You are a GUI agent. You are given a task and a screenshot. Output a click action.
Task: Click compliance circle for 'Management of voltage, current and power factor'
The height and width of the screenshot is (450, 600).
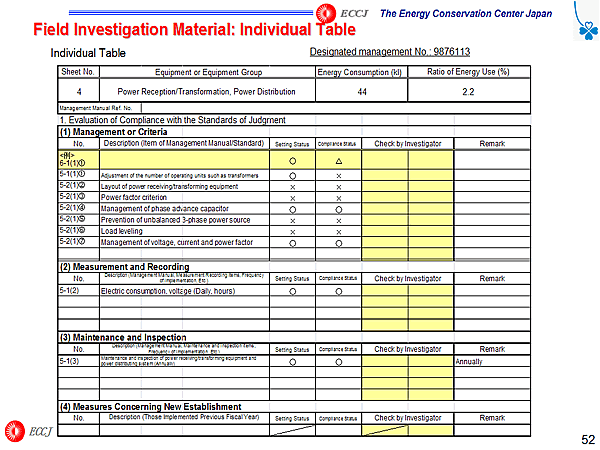click(x=339, y=243)
